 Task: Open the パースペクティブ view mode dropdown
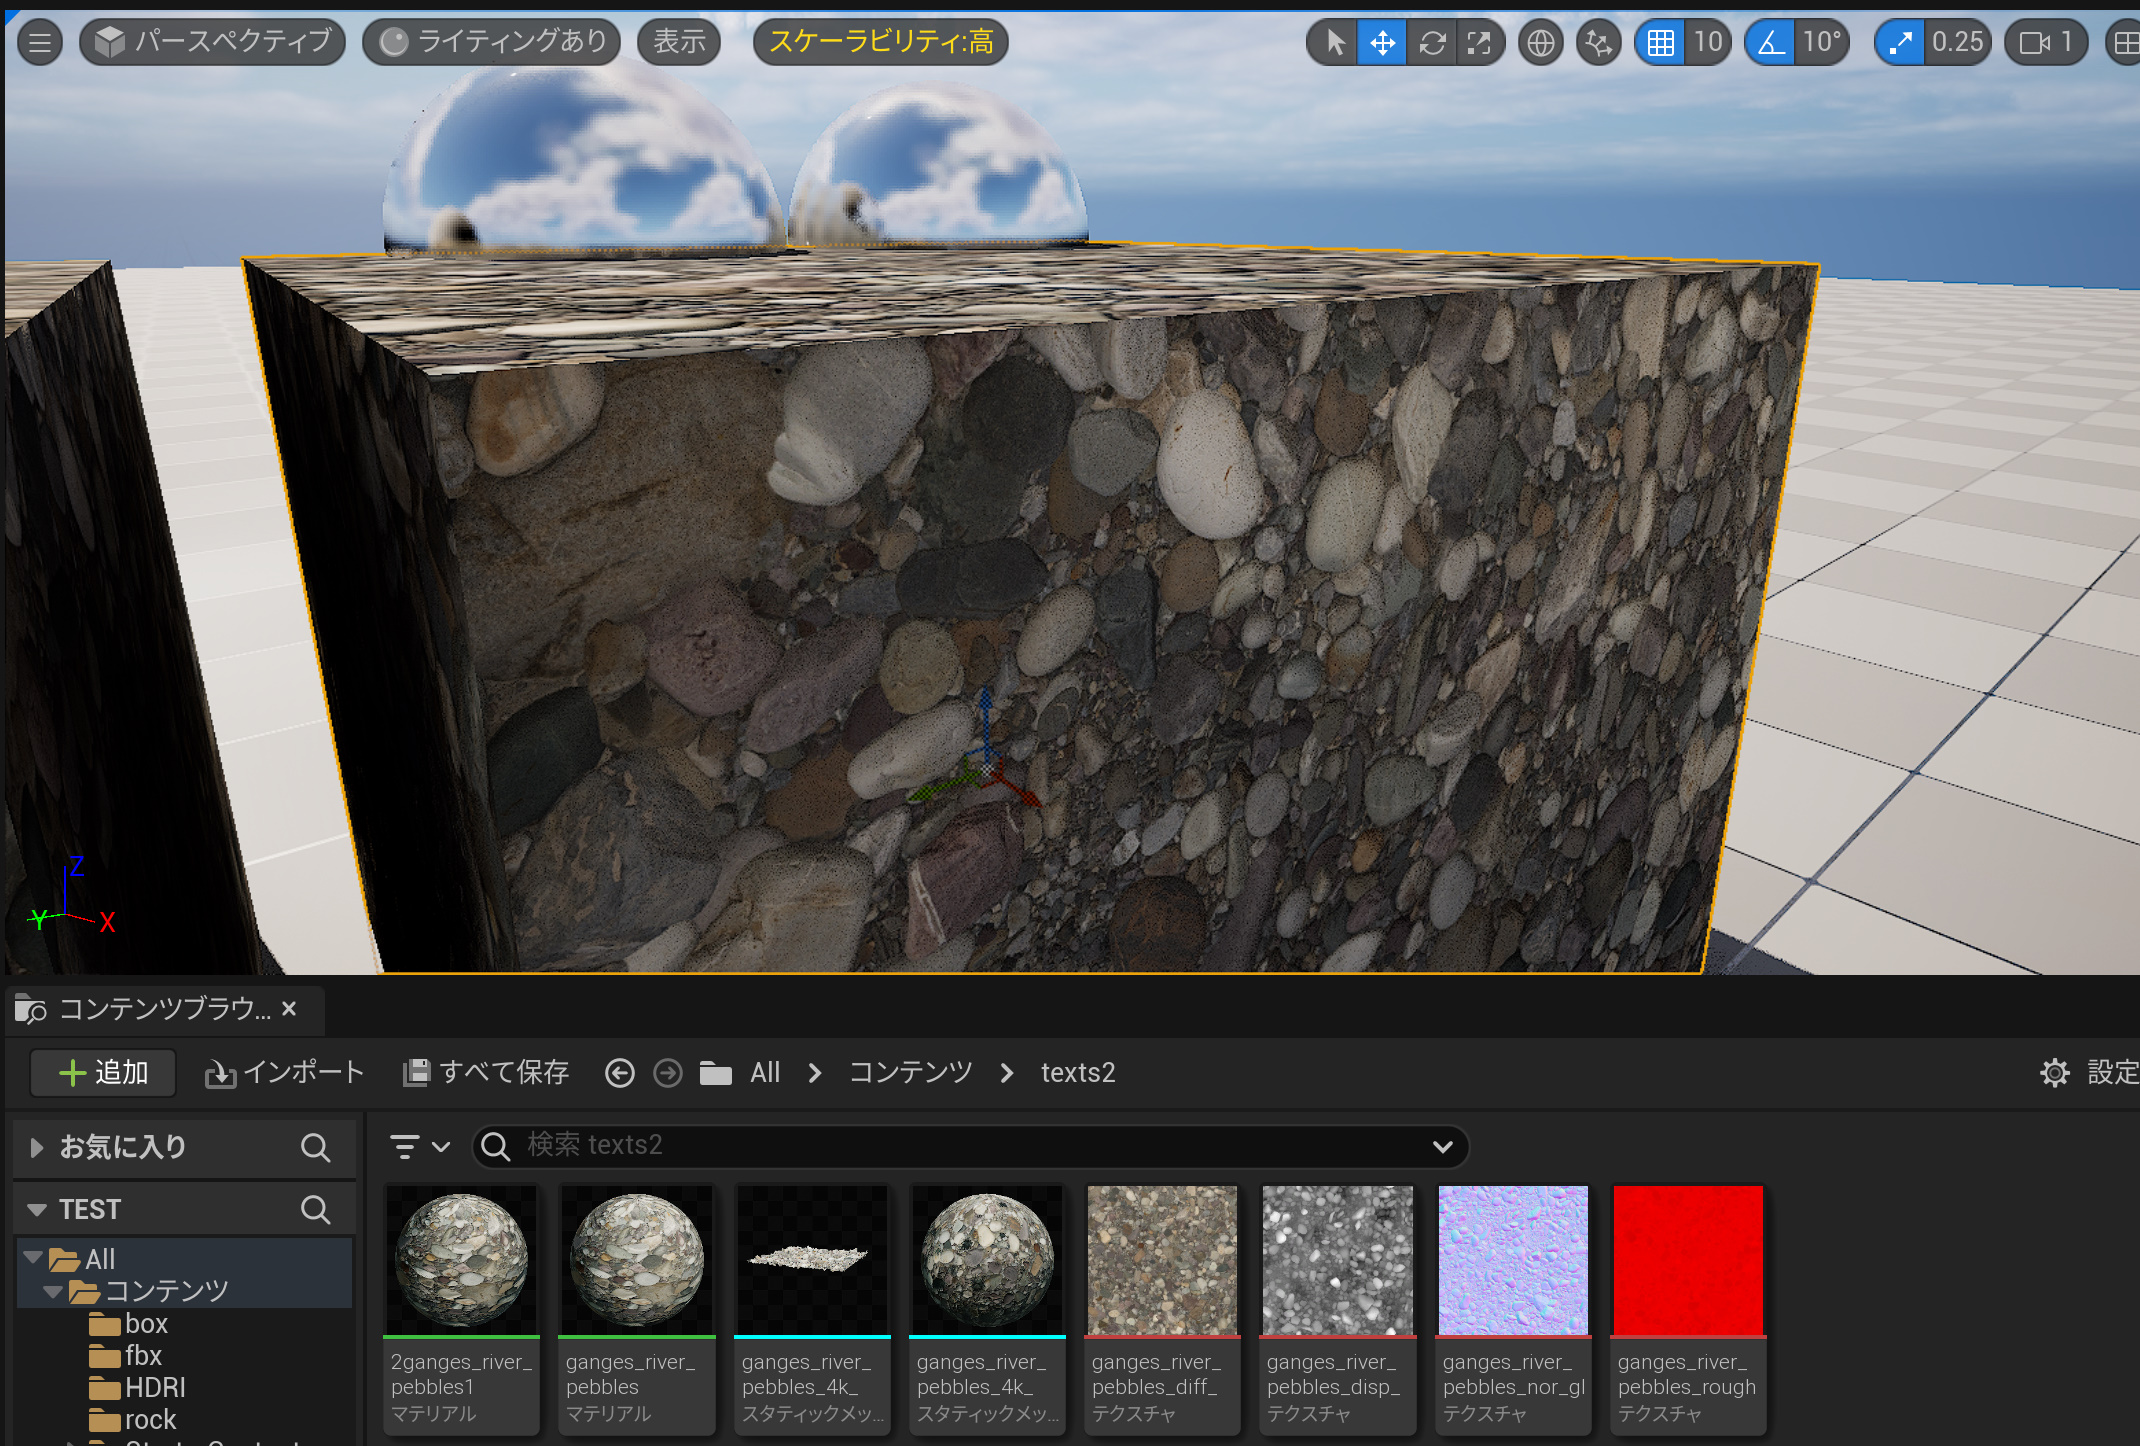click(x=213, y=41)
